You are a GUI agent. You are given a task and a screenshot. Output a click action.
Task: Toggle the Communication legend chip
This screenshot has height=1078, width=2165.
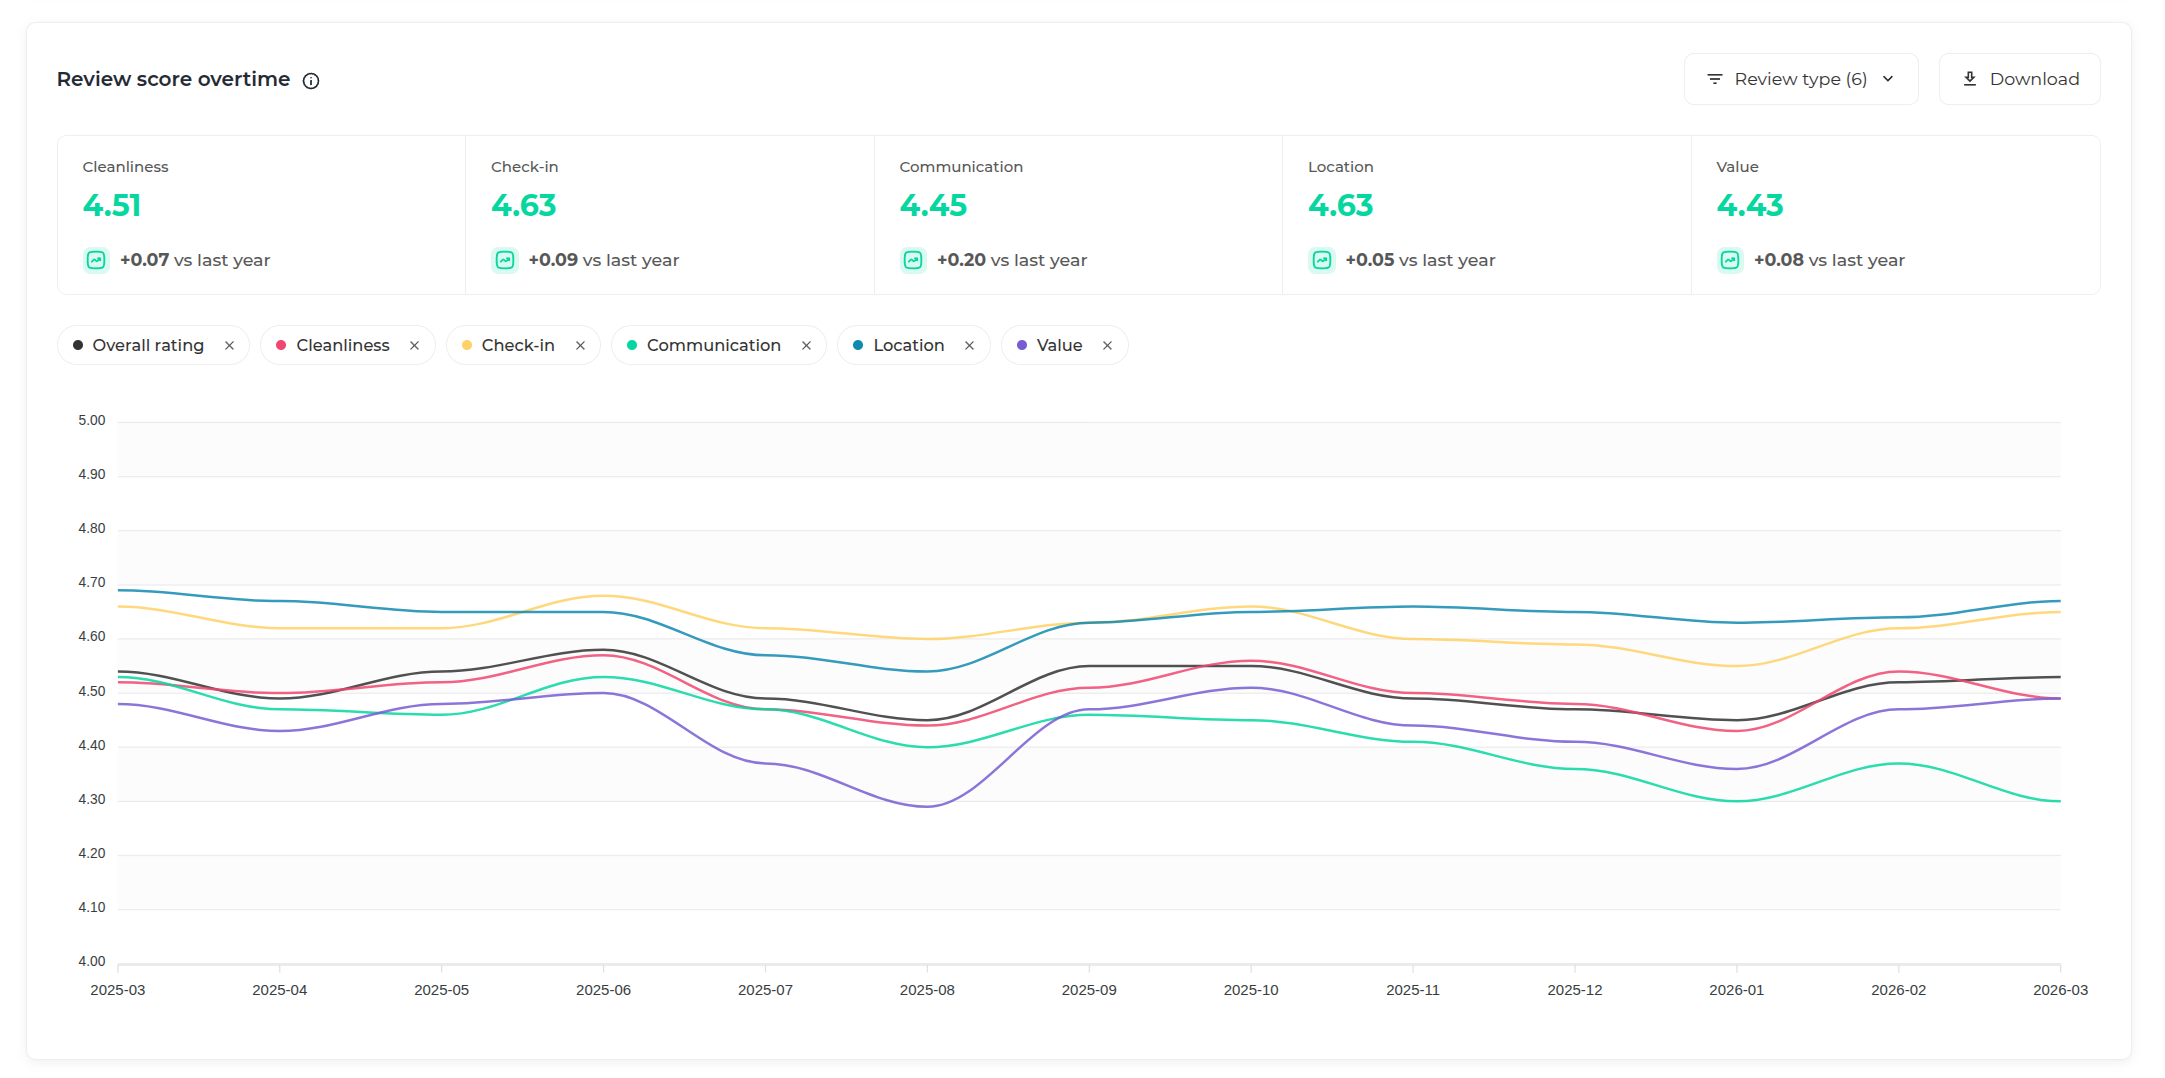712,345
